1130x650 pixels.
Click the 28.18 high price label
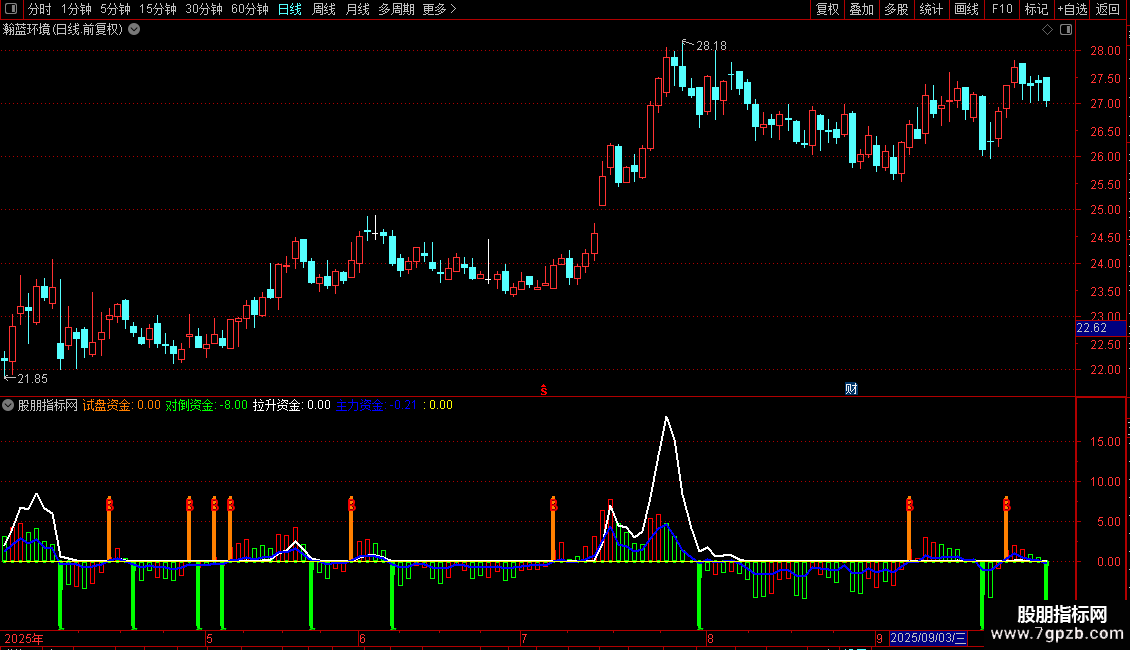711,46
